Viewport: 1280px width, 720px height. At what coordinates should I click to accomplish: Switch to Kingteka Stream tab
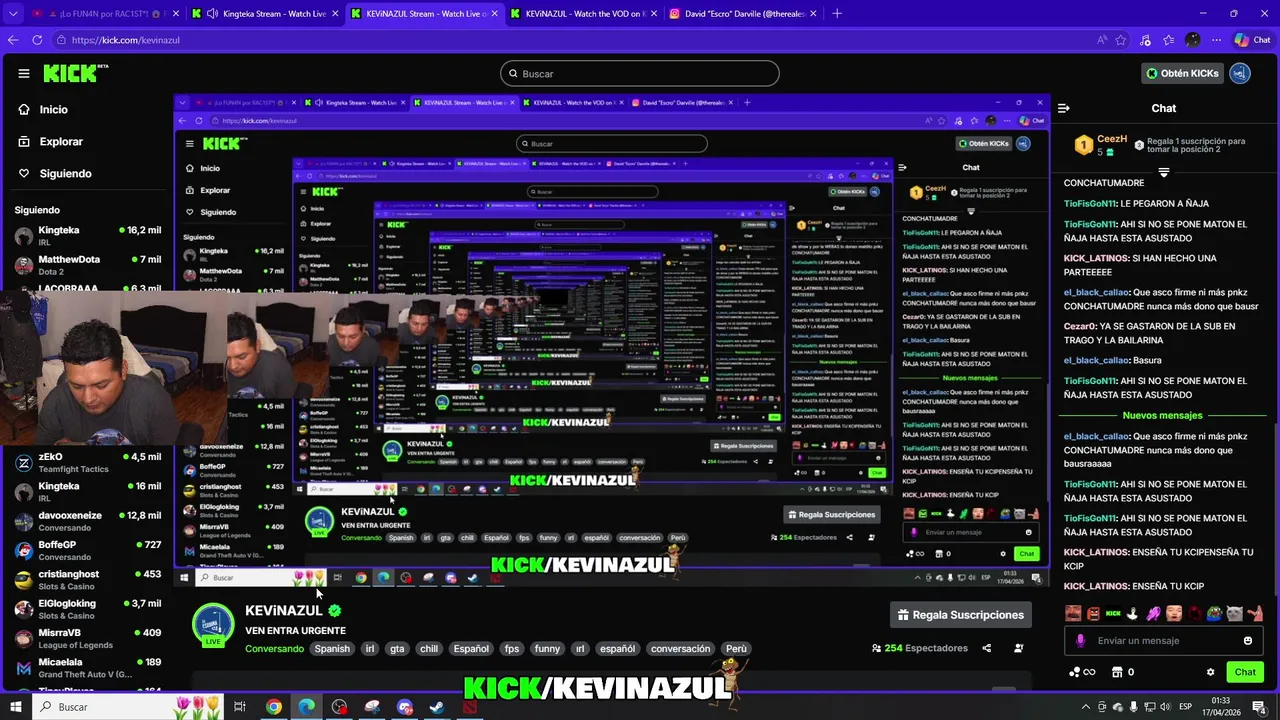click(264, 13)
